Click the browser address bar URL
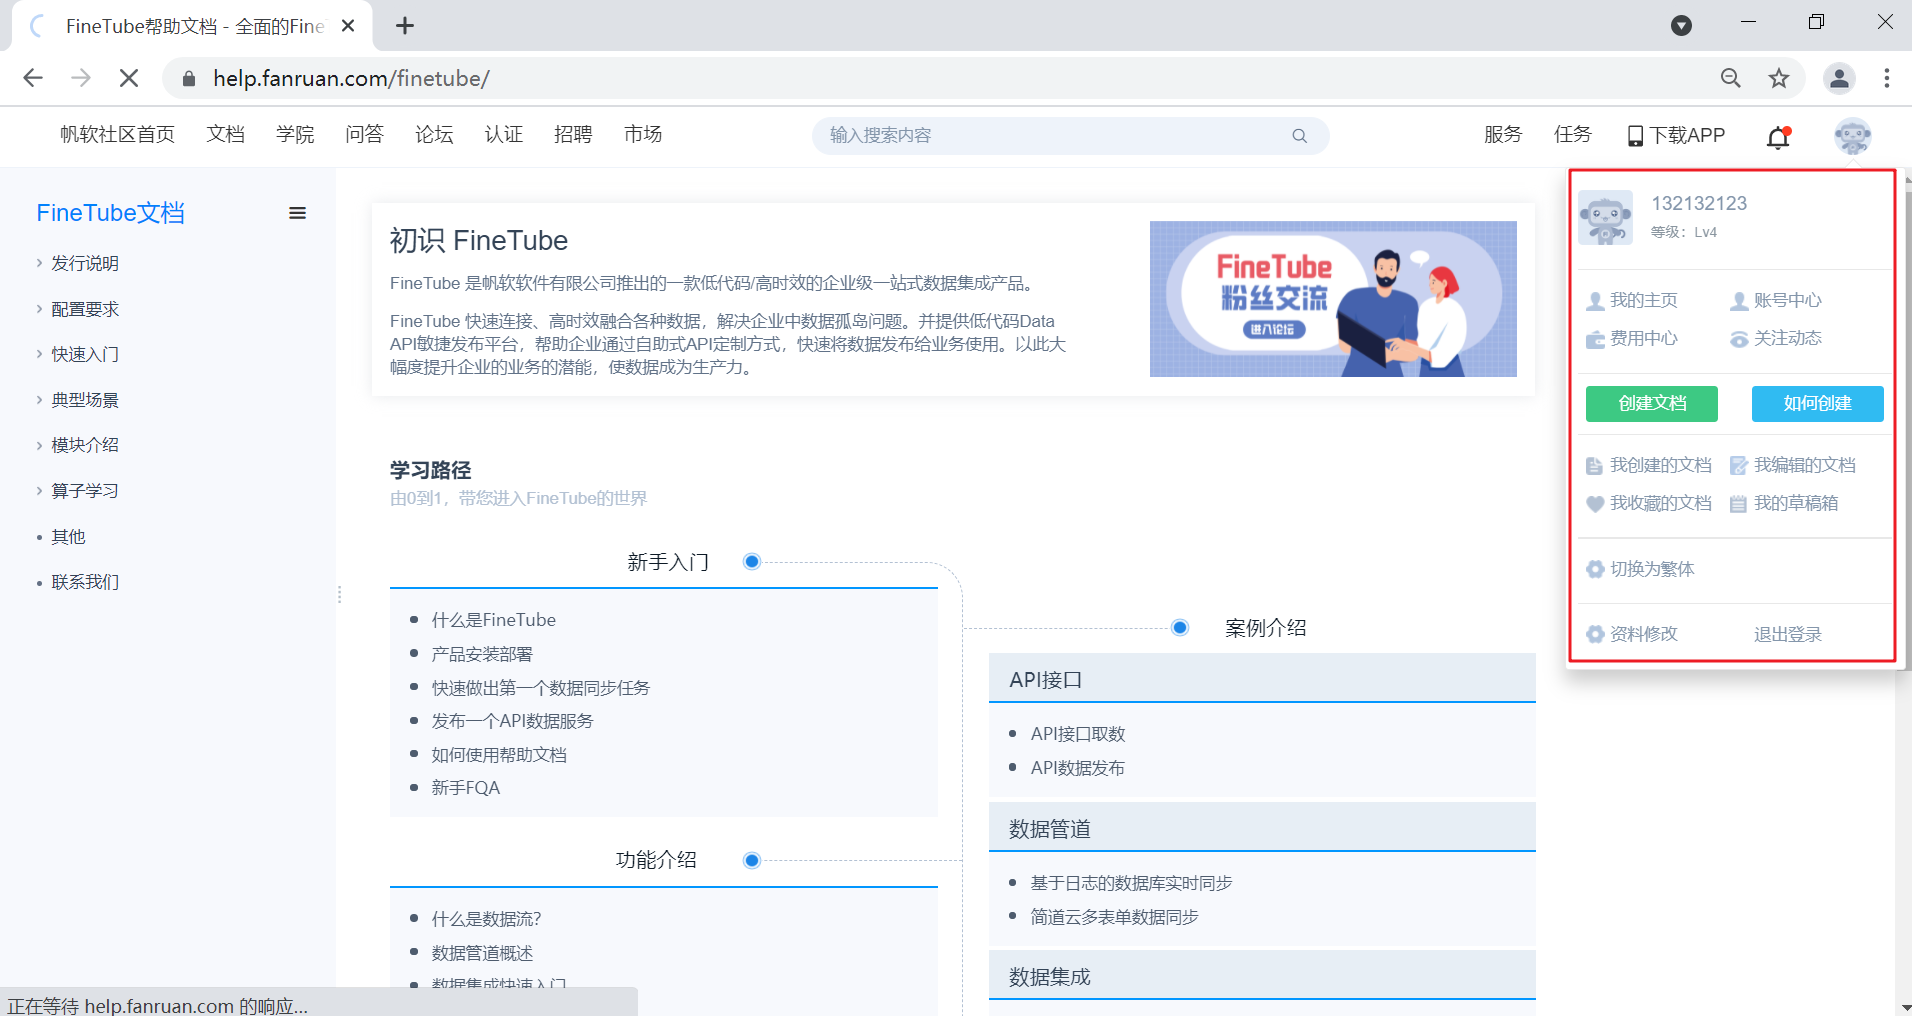Screen dimensions: 1912x1016 (351, 78)
